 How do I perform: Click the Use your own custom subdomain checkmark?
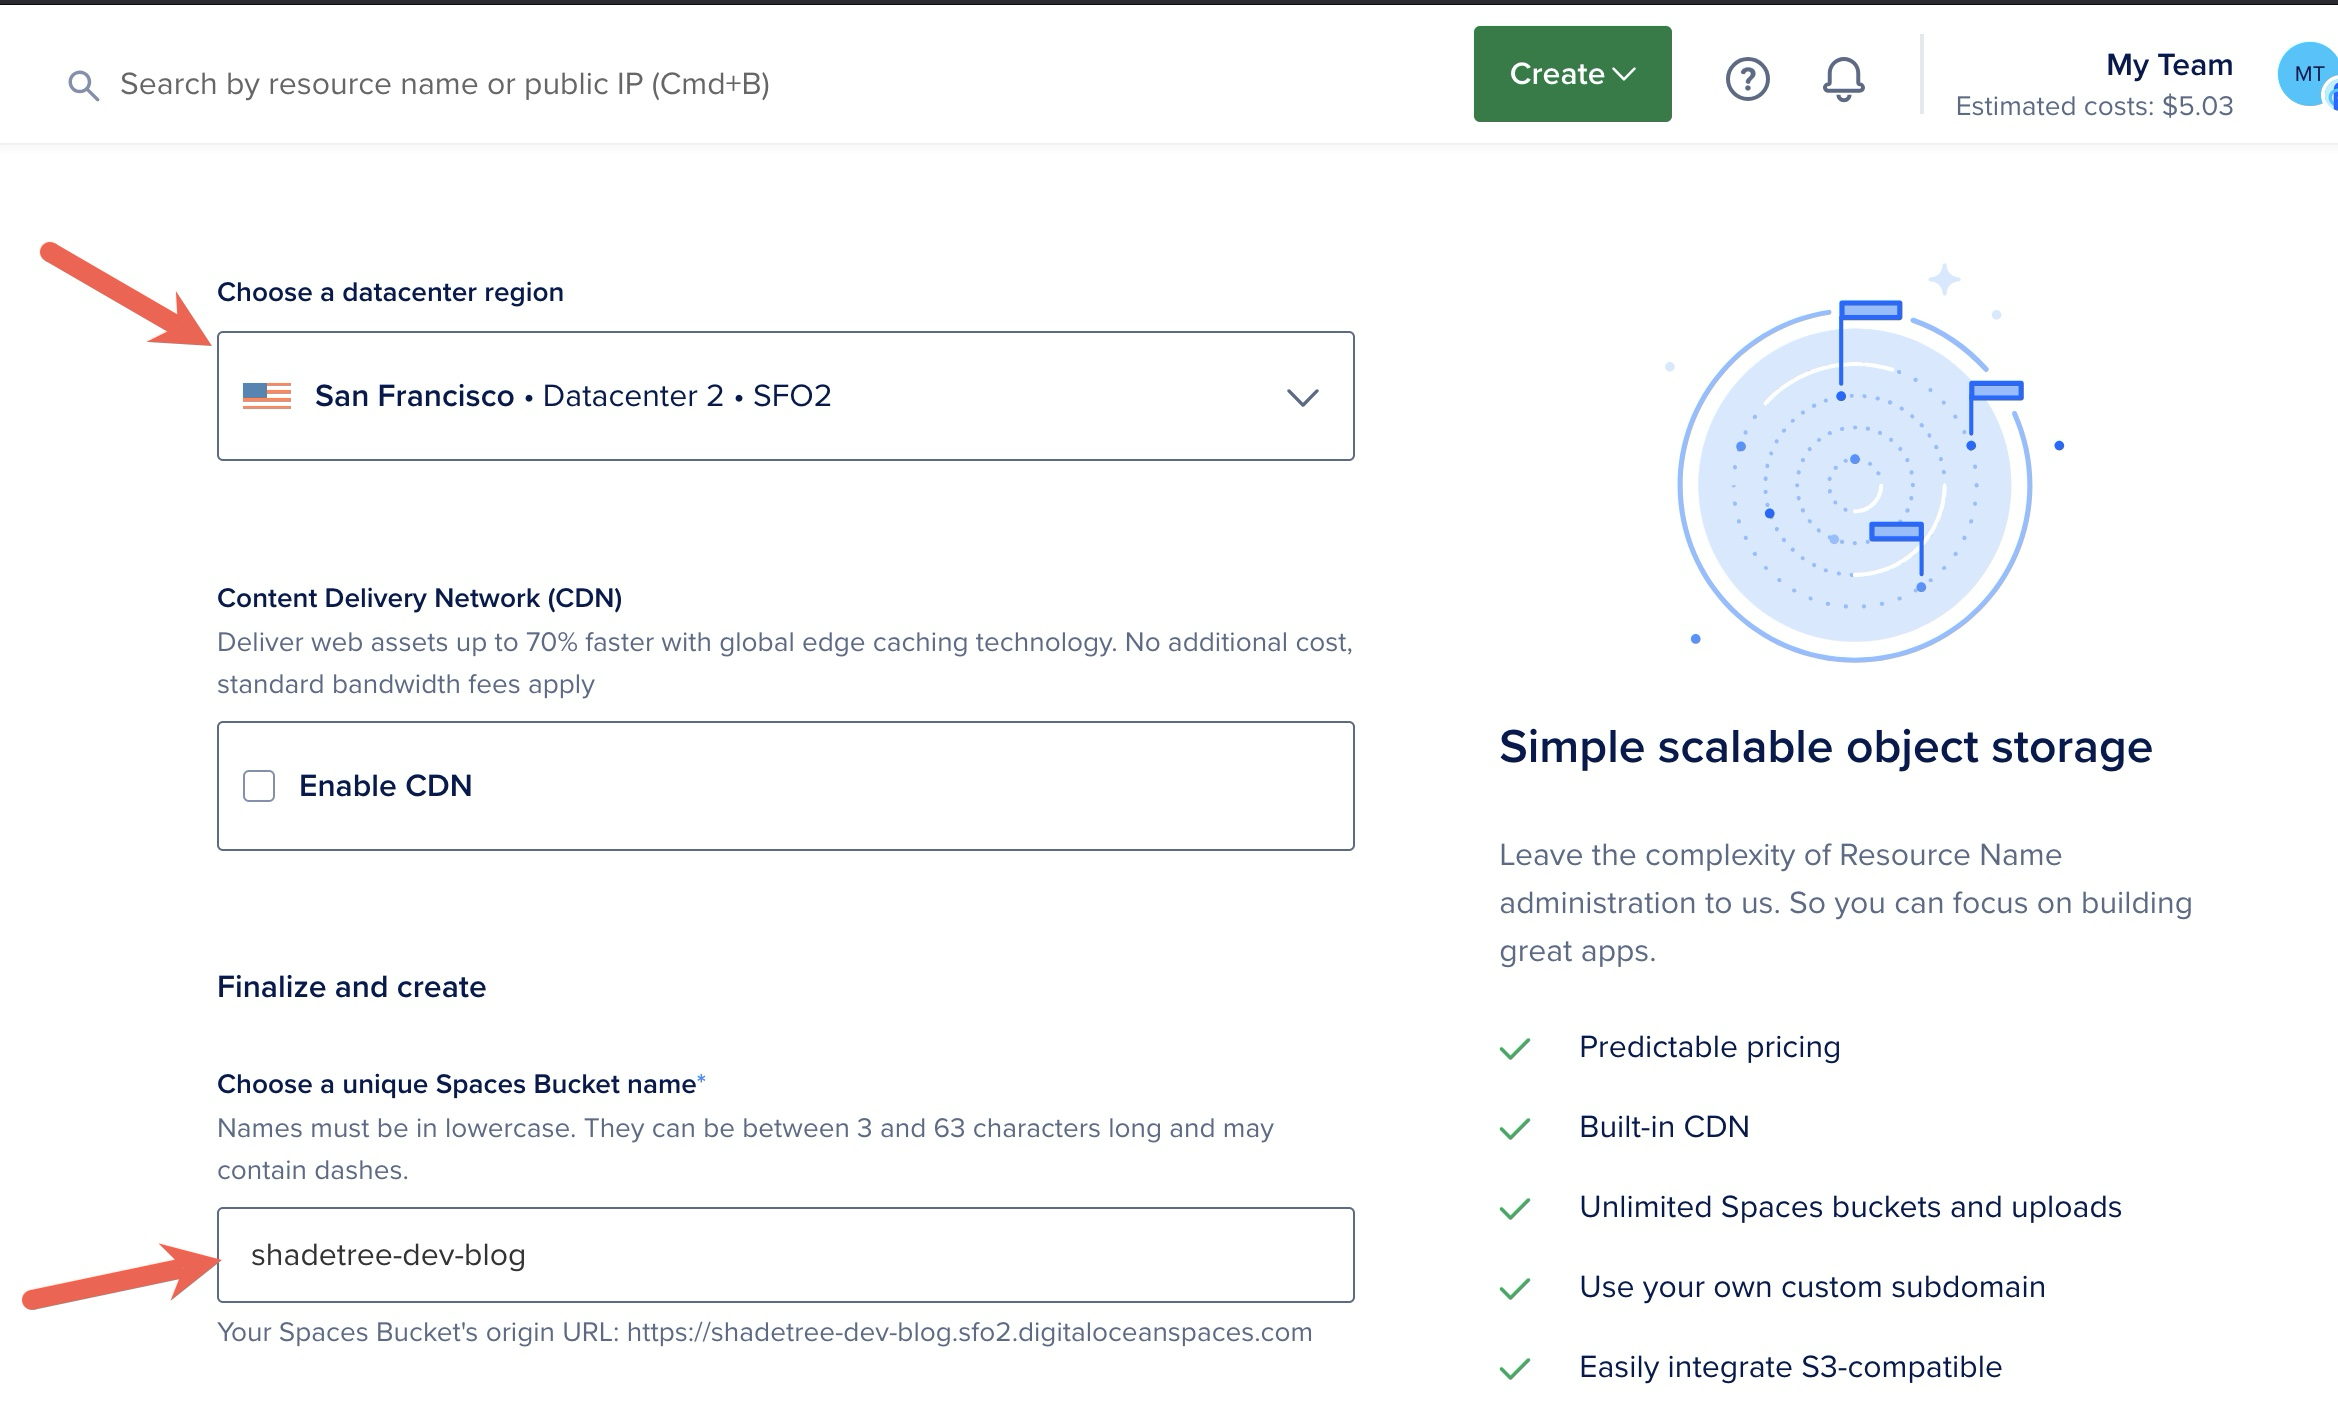coord(1515,1288)
